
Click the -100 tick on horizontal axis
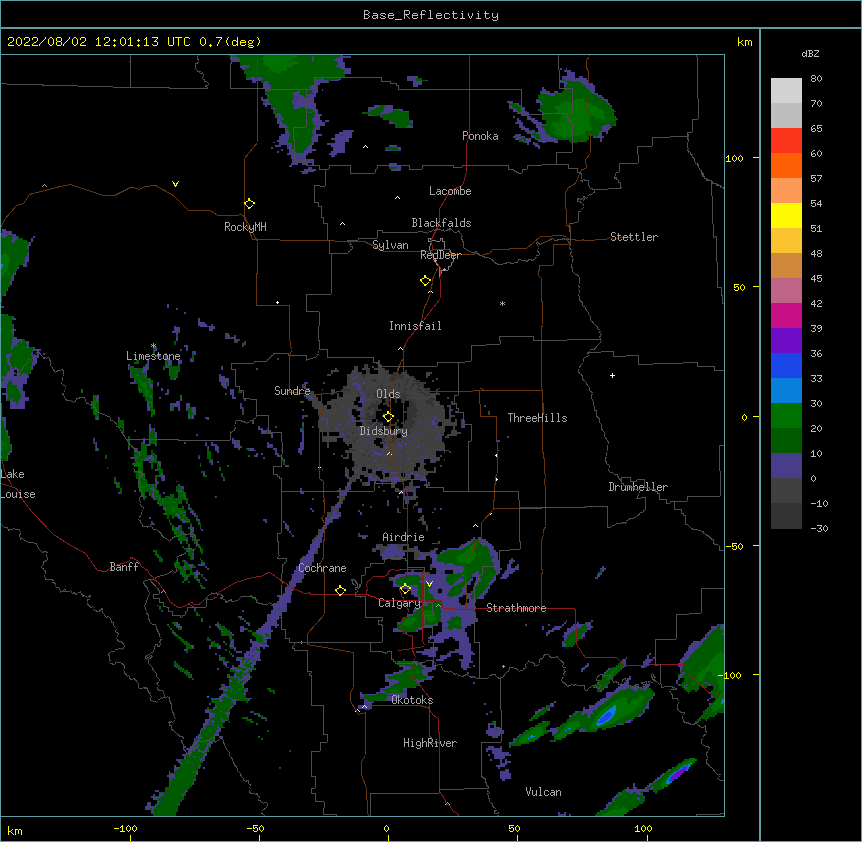(x=125, y=829)
